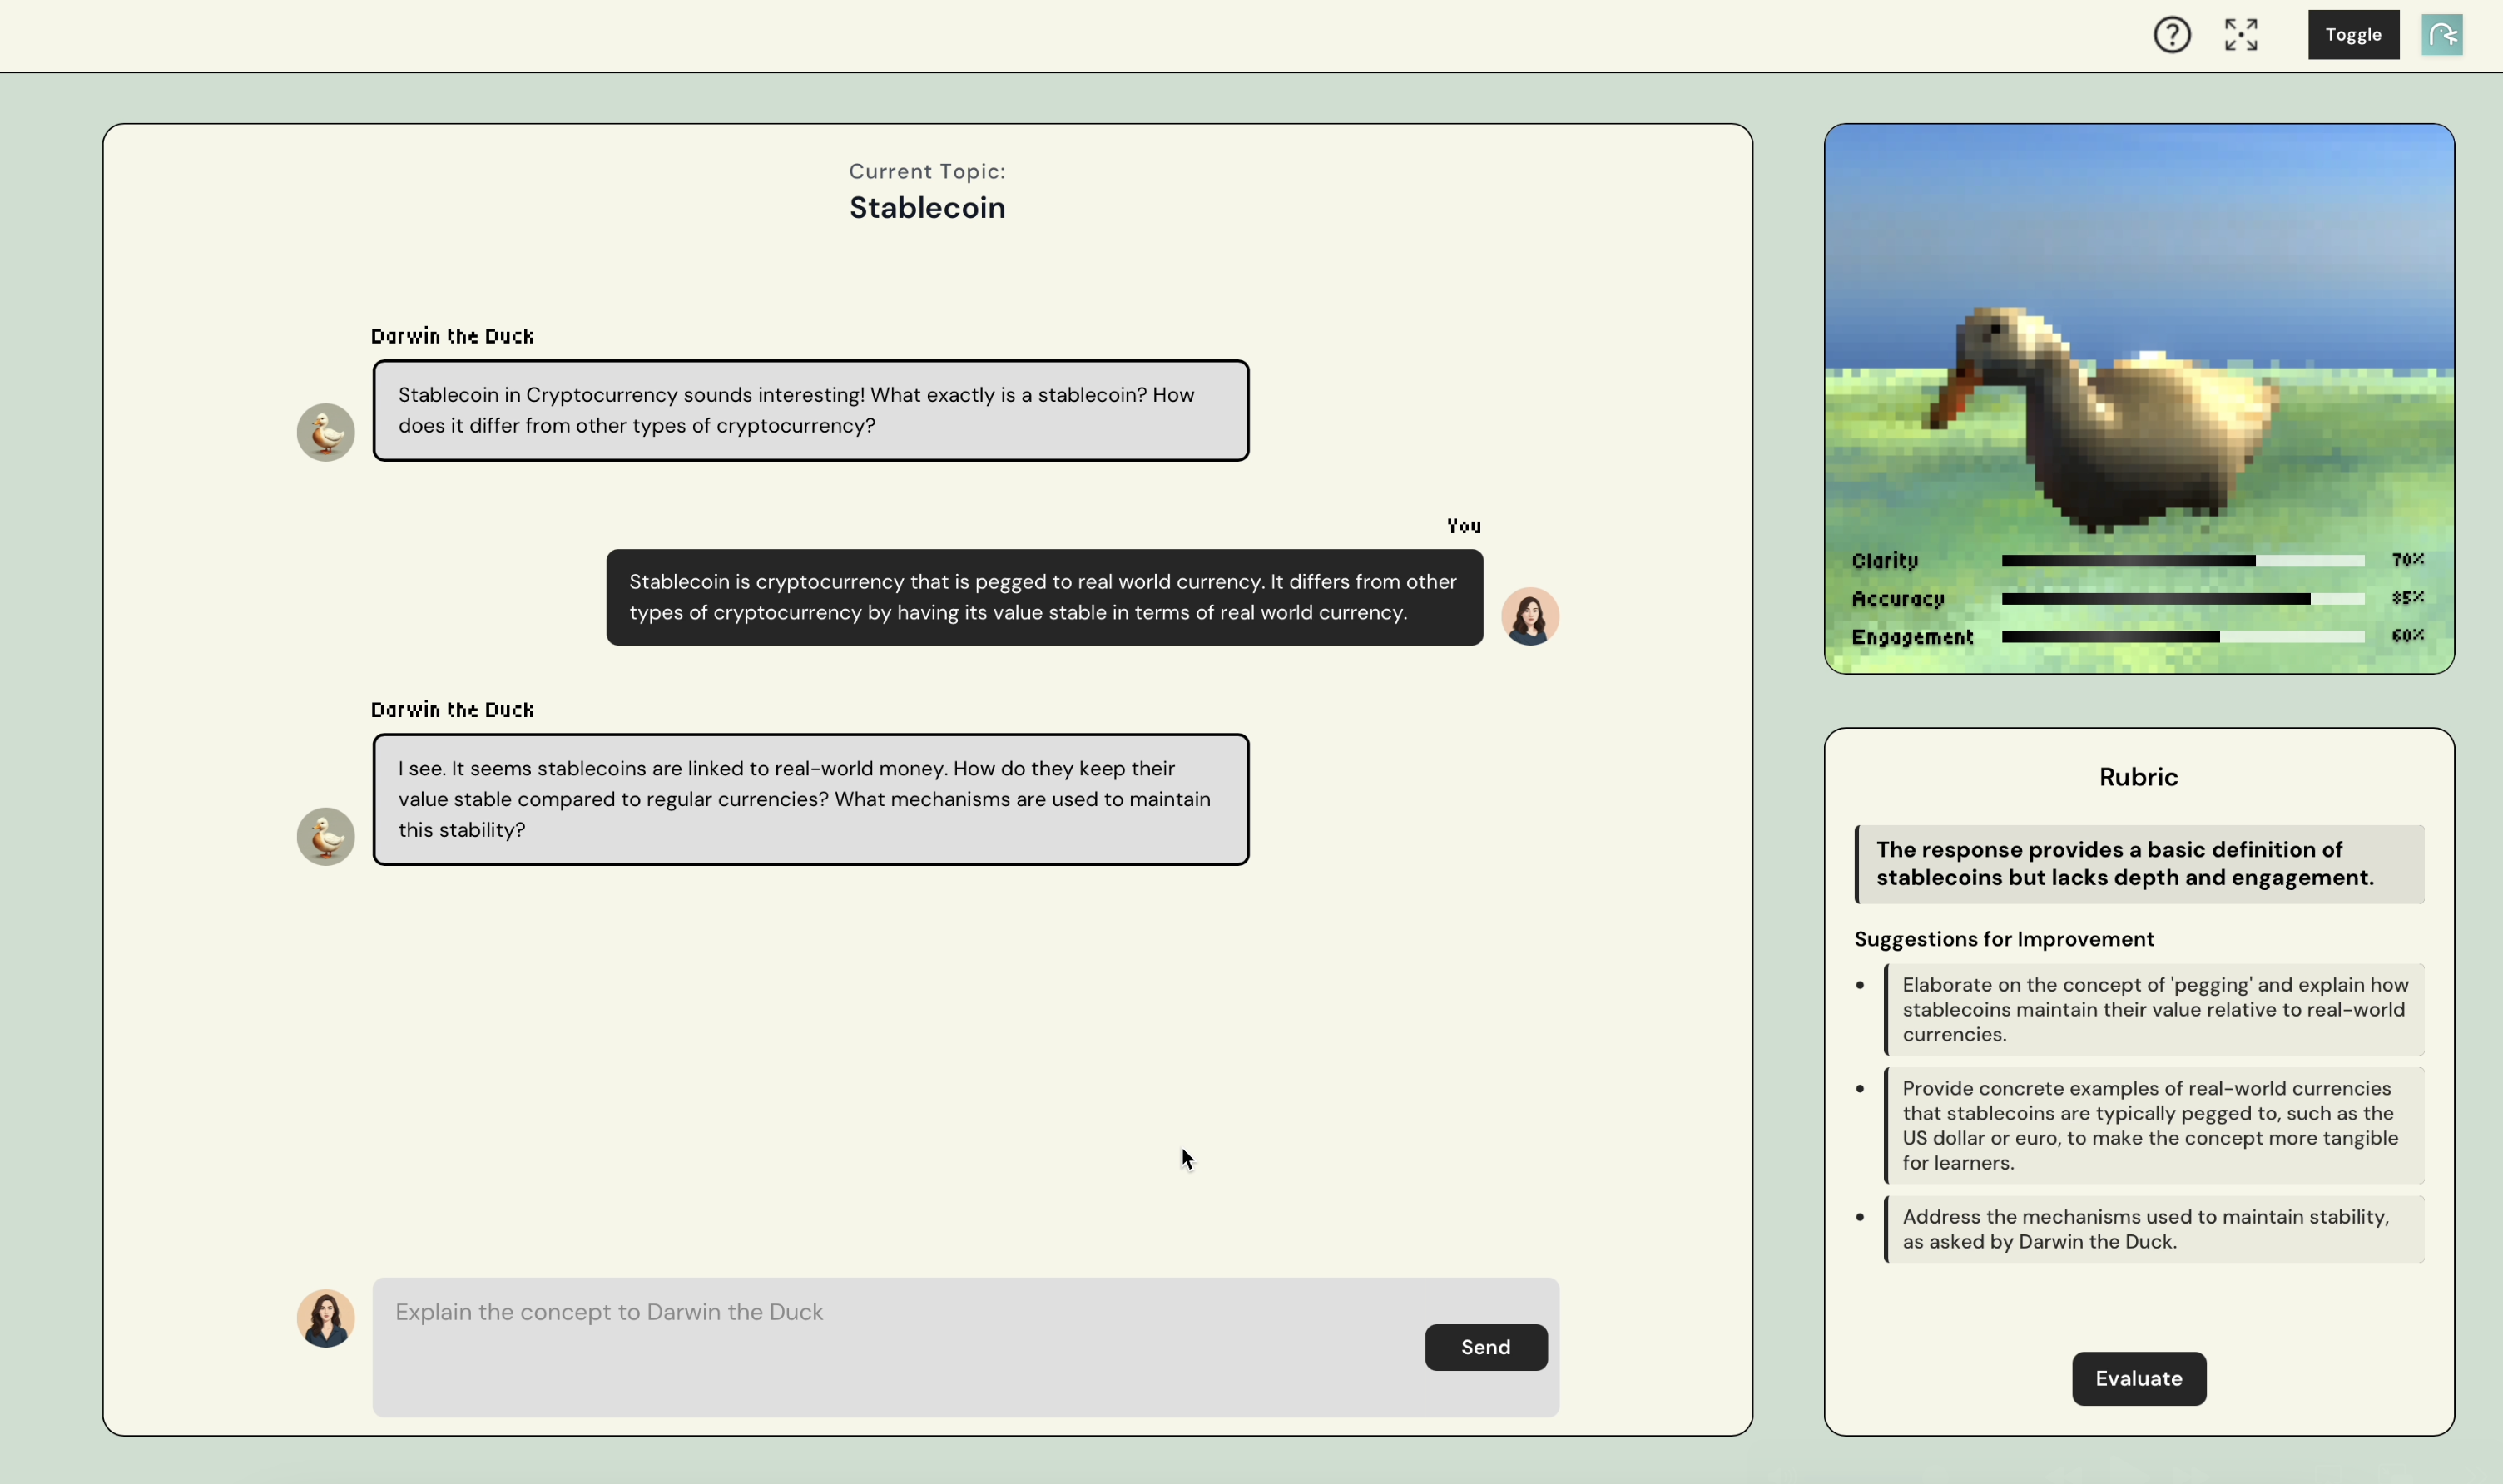Open the help question mark icon

2172,35
